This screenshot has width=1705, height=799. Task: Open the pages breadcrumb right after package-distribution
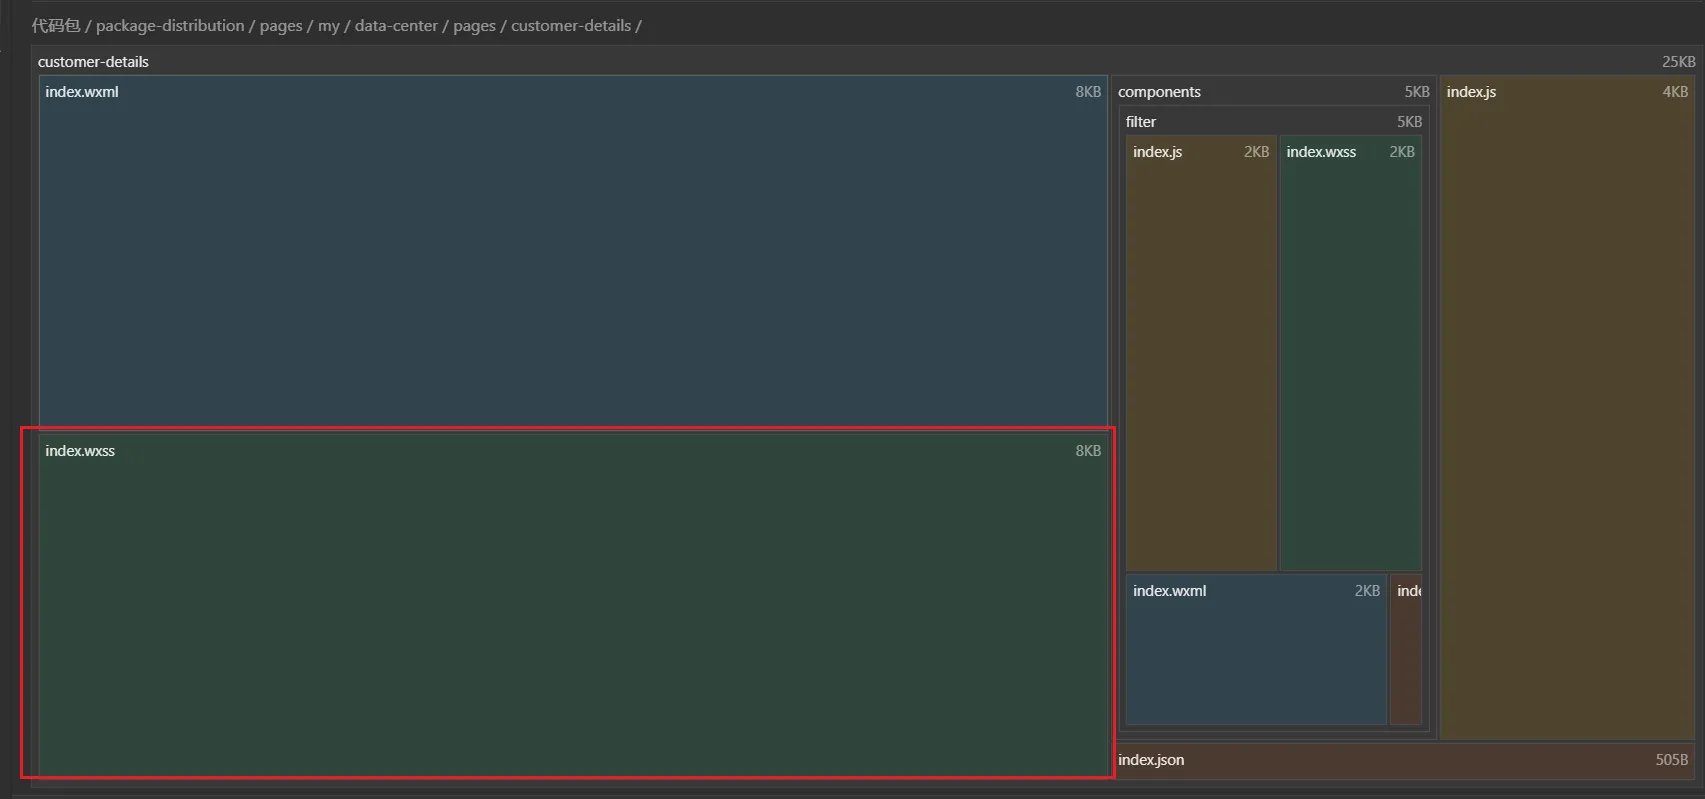281,26
